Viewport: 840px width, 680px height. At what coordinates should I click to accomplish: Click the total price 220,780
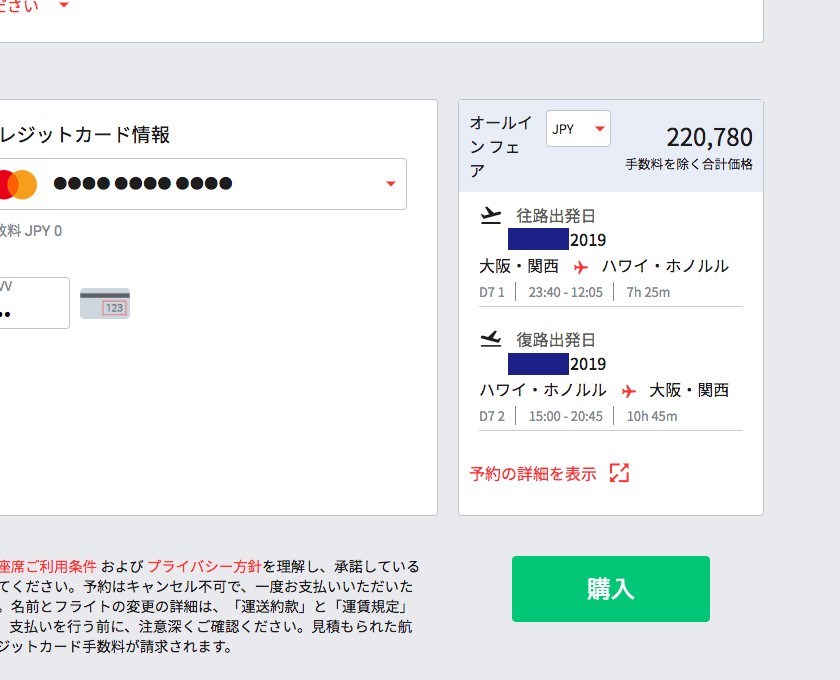709,137
